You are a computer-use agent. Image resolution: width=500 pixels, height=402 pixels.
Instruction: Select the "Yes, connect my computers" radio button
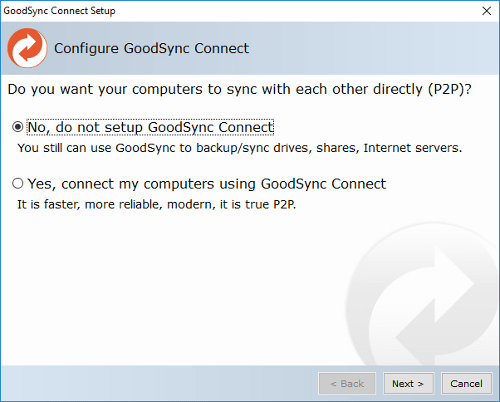point(17,183)
